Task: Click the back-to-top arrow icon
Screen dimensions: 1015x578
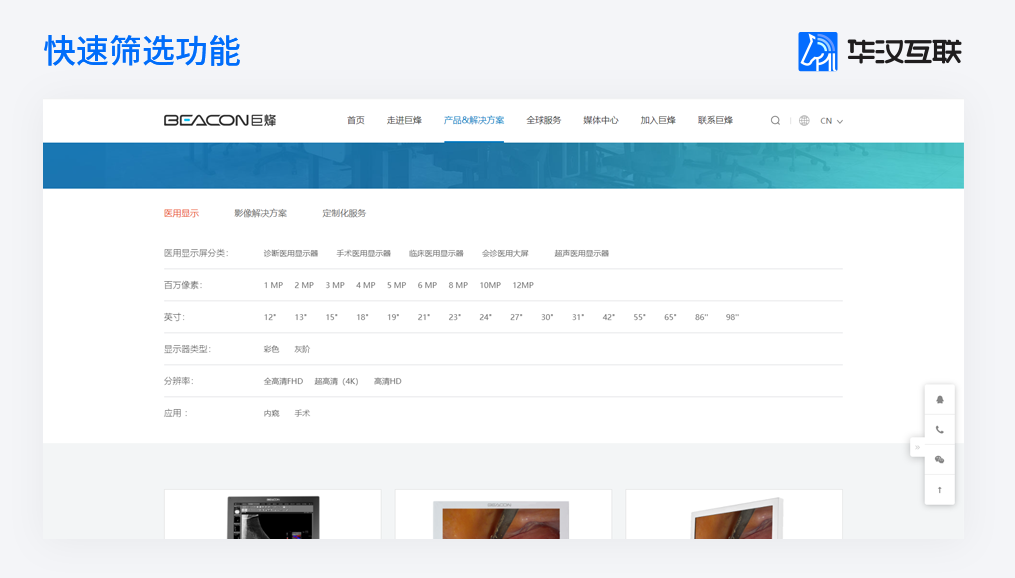Action: click(940, 490)
